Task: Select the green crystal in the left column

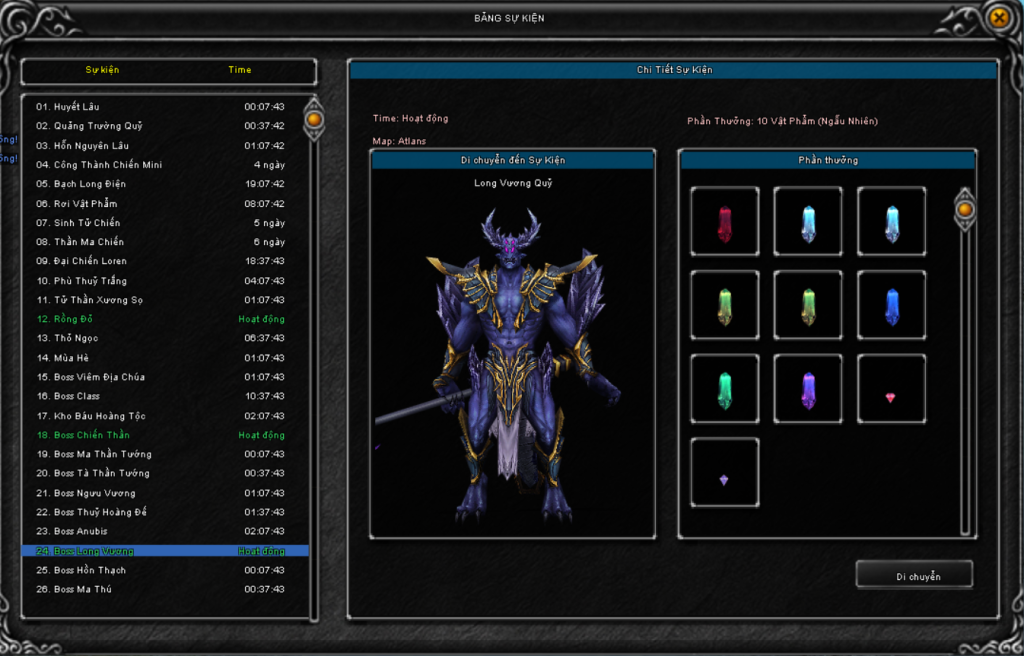Action: pyautogui.click(x=725, y=306)
